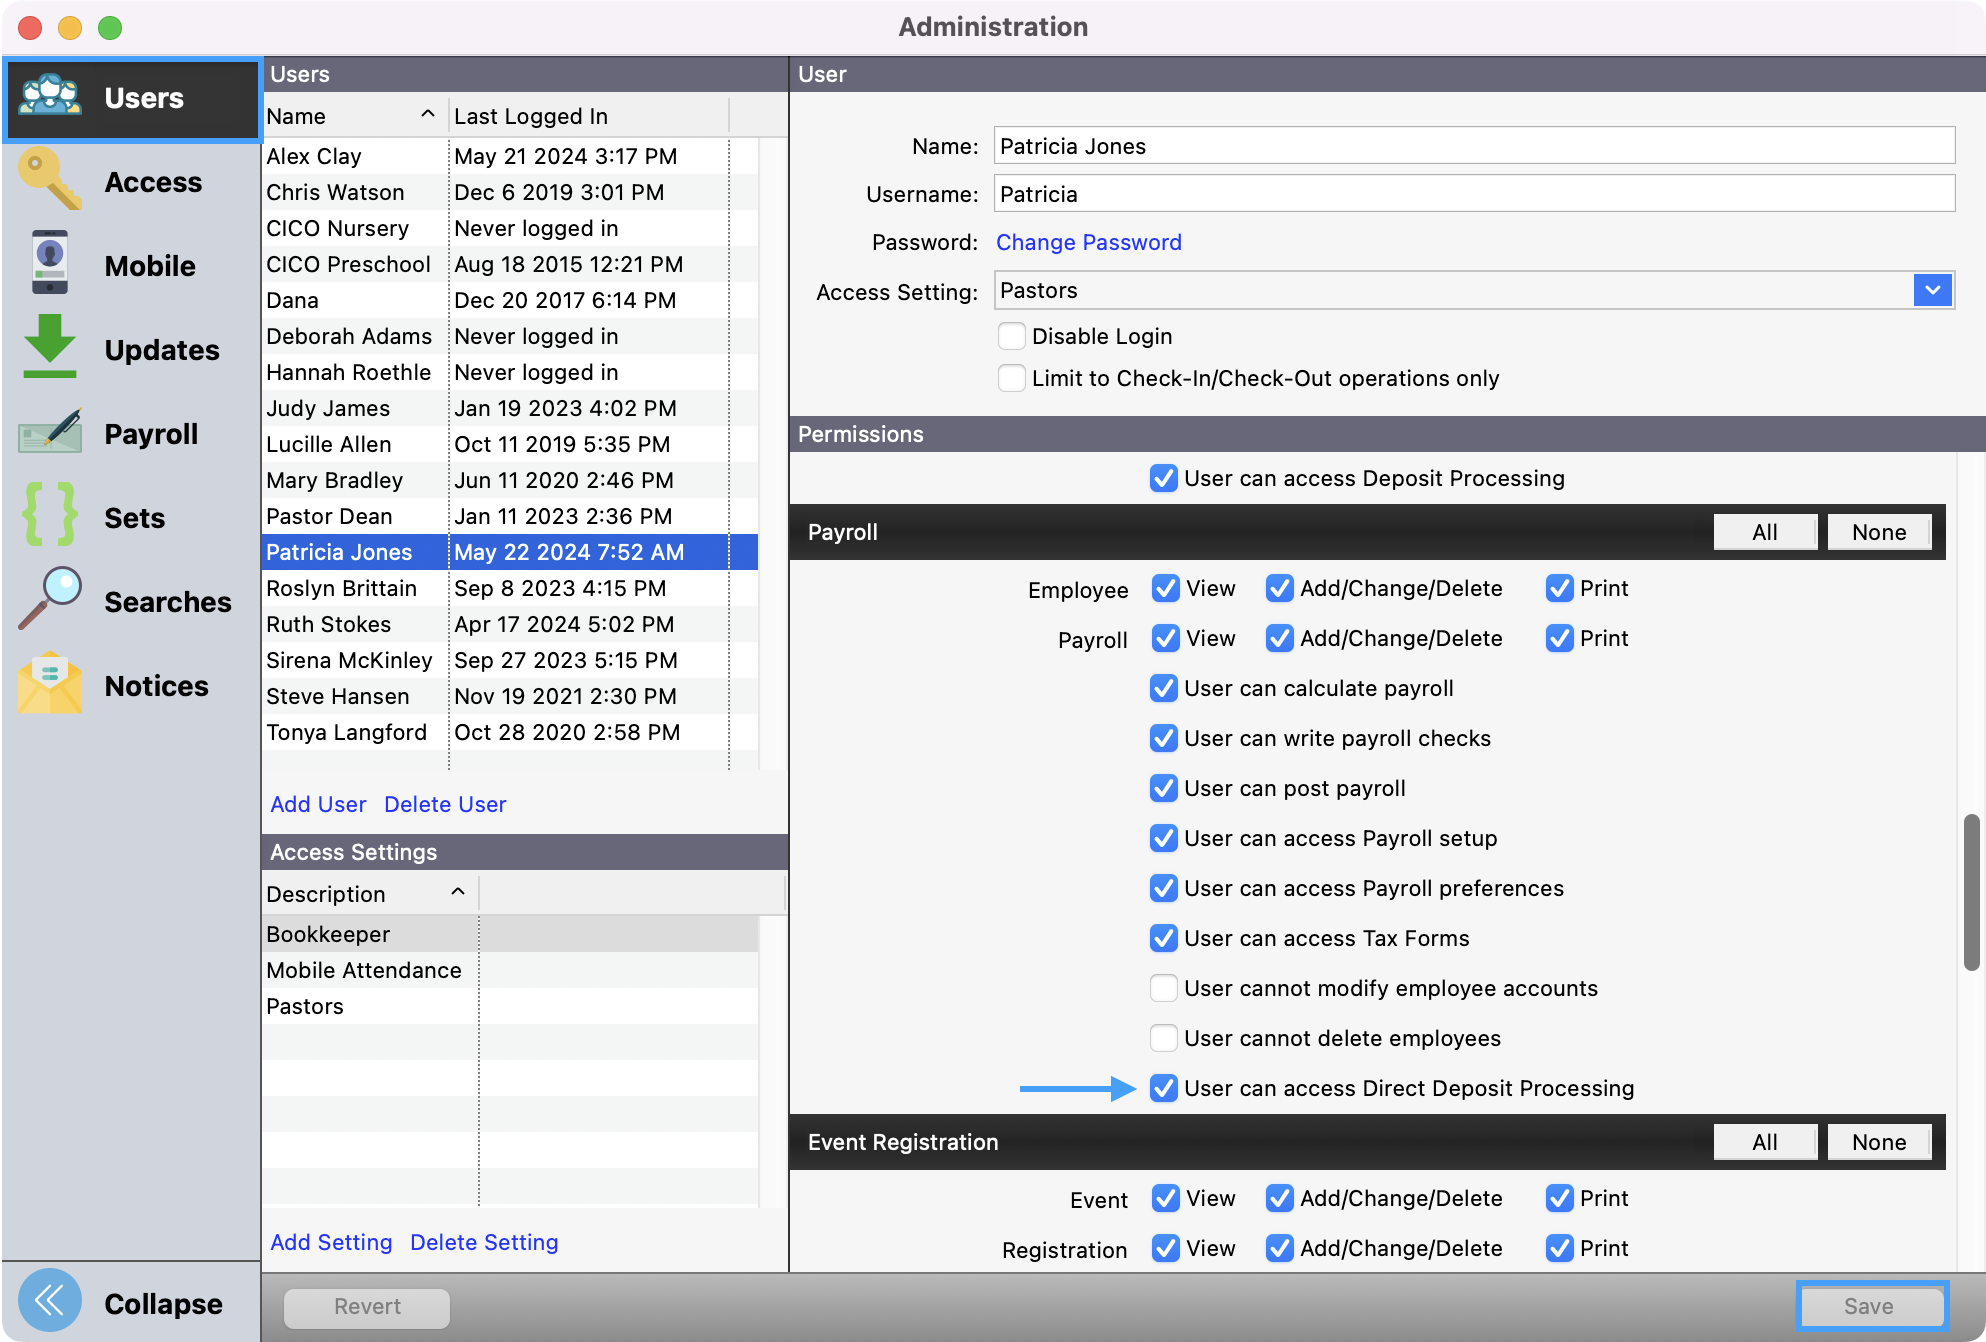Image resolution: width=1986 pixels, height=1342 pixels.
Task: Open the Searches magnifying glass icon
Action: point(50,600)
